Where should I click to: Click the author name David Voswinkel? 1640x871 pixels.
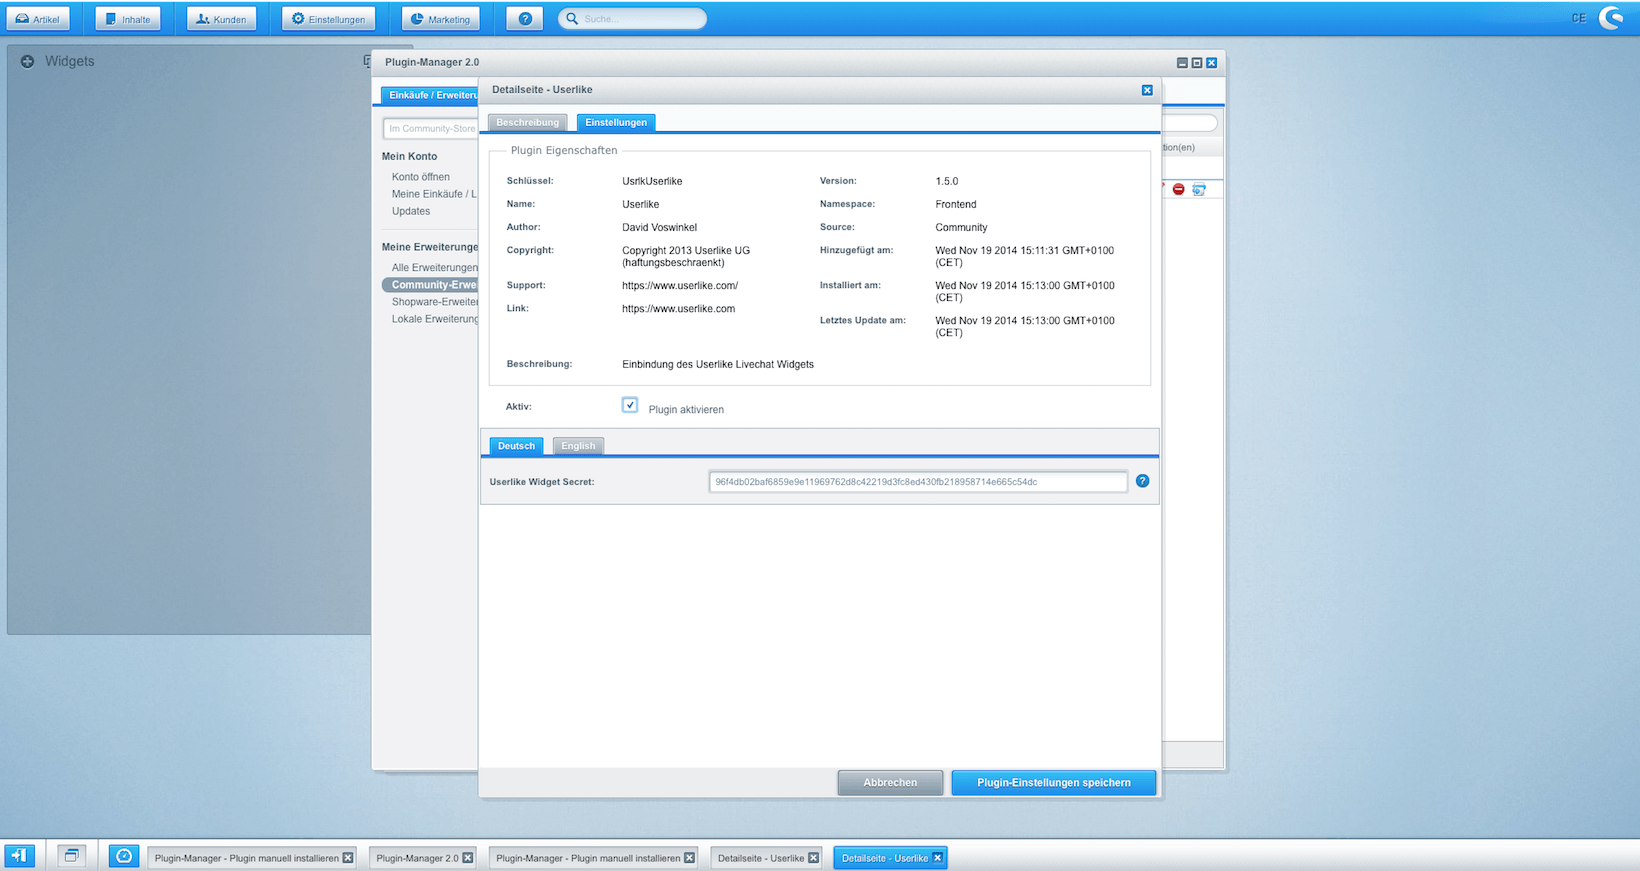(659, 227)
